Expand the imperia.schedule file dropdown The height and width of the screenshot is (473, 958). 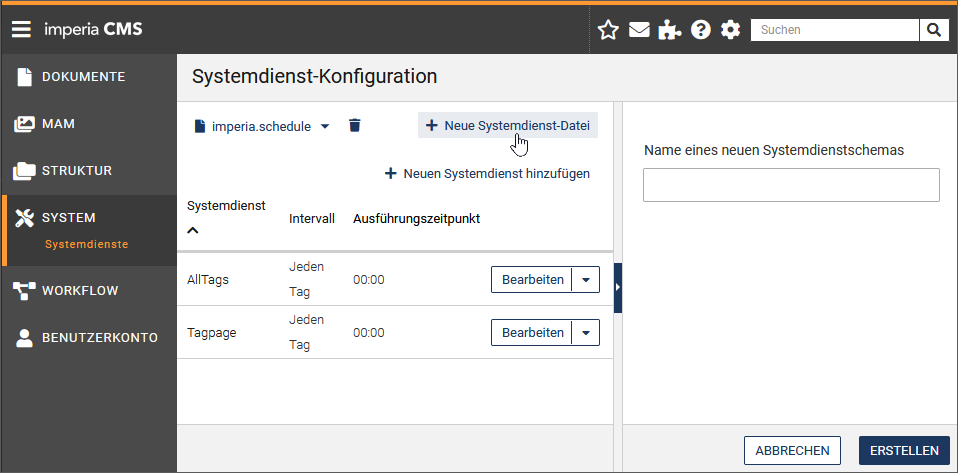coord(326,126)
